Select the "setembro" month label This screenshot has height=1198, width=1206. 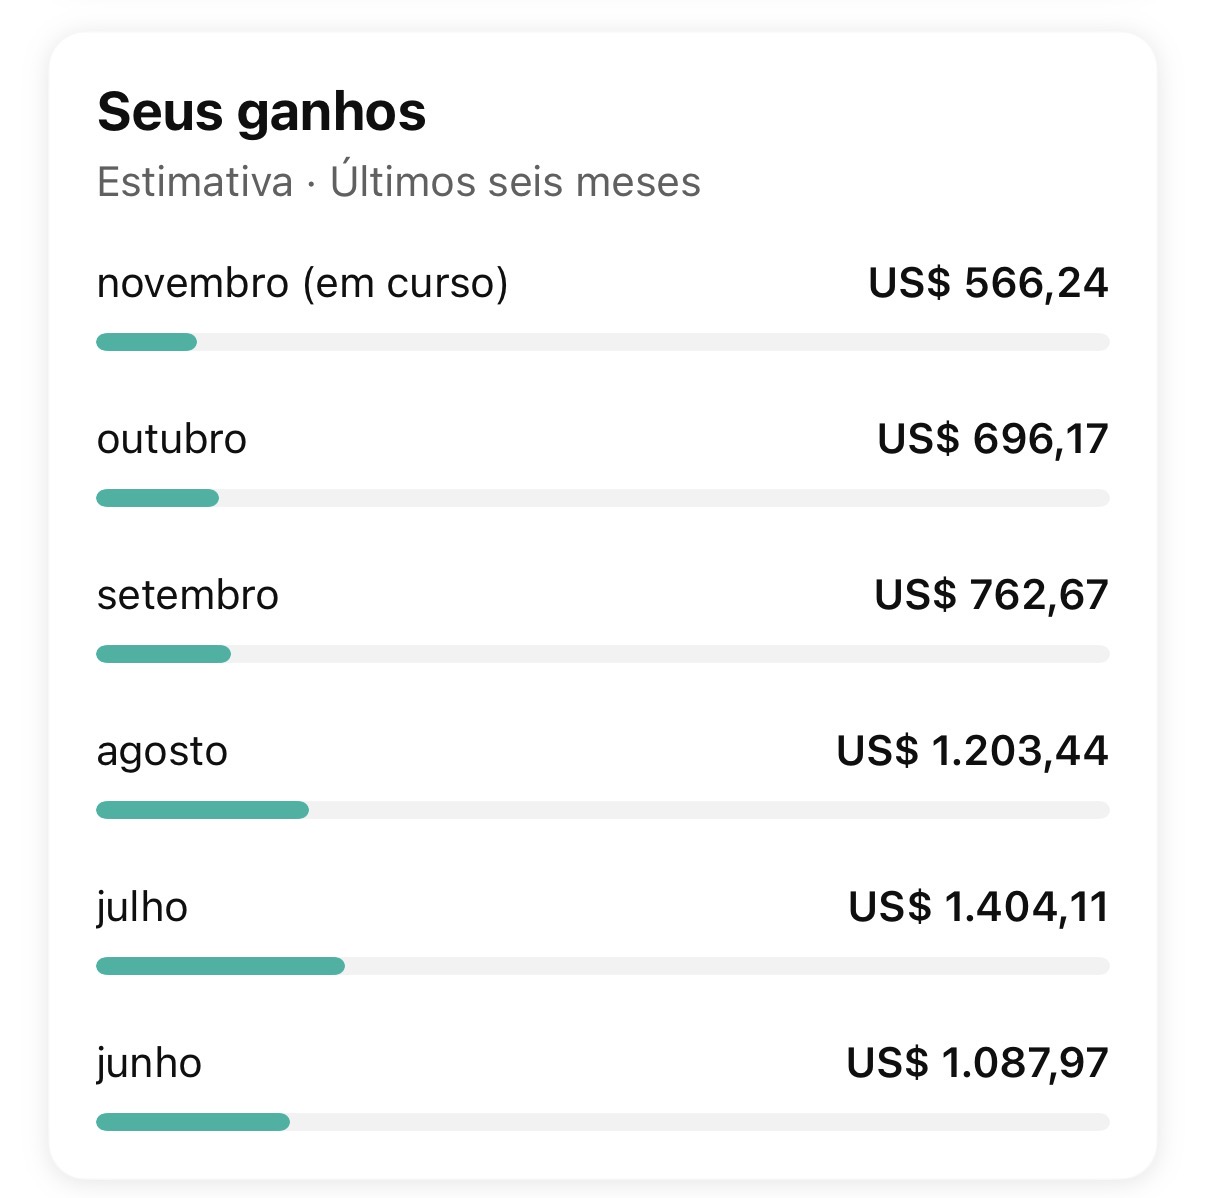(x=187, y=594)
